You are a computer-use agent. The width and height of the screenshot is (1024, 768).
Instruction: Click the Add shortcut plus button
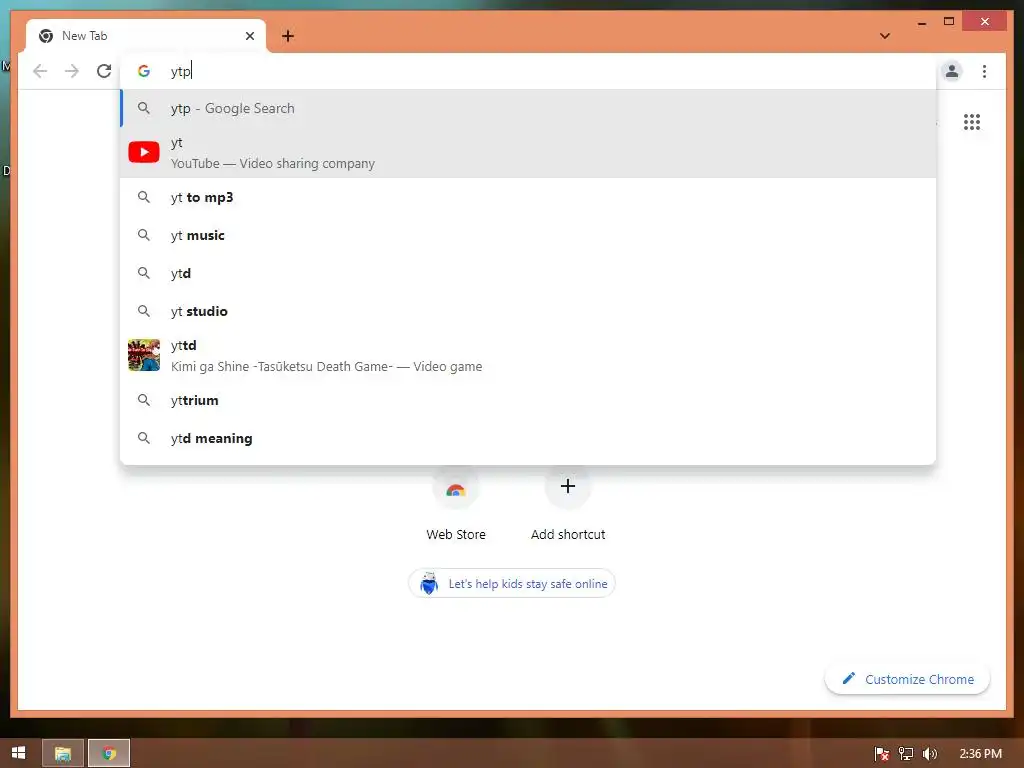click(568, 487)
